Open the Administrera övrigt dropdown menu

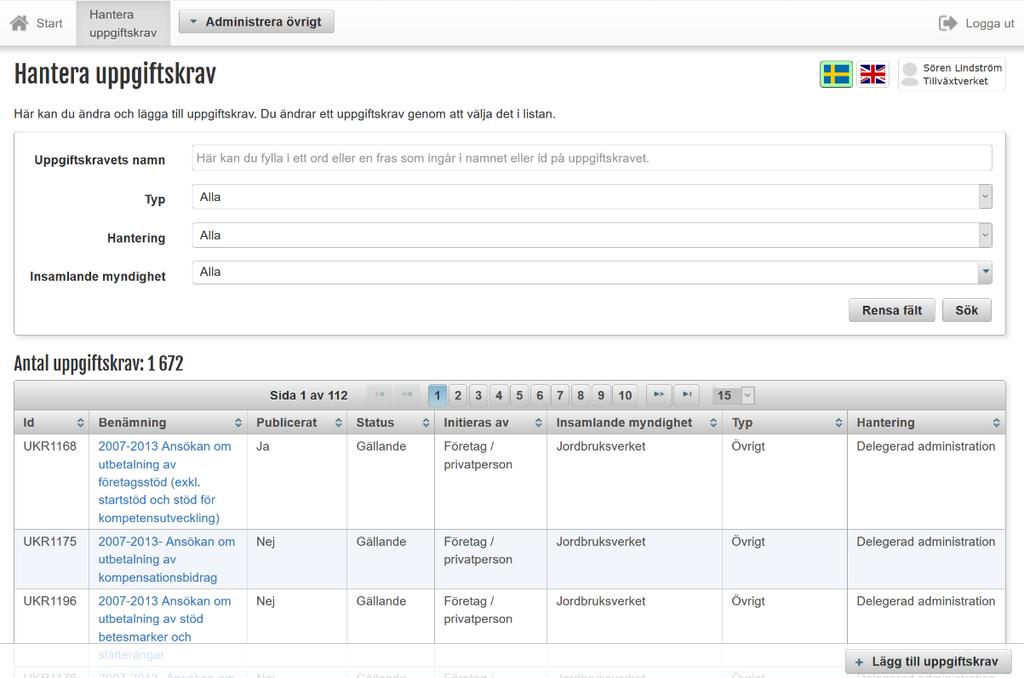(x=256, y=22)
